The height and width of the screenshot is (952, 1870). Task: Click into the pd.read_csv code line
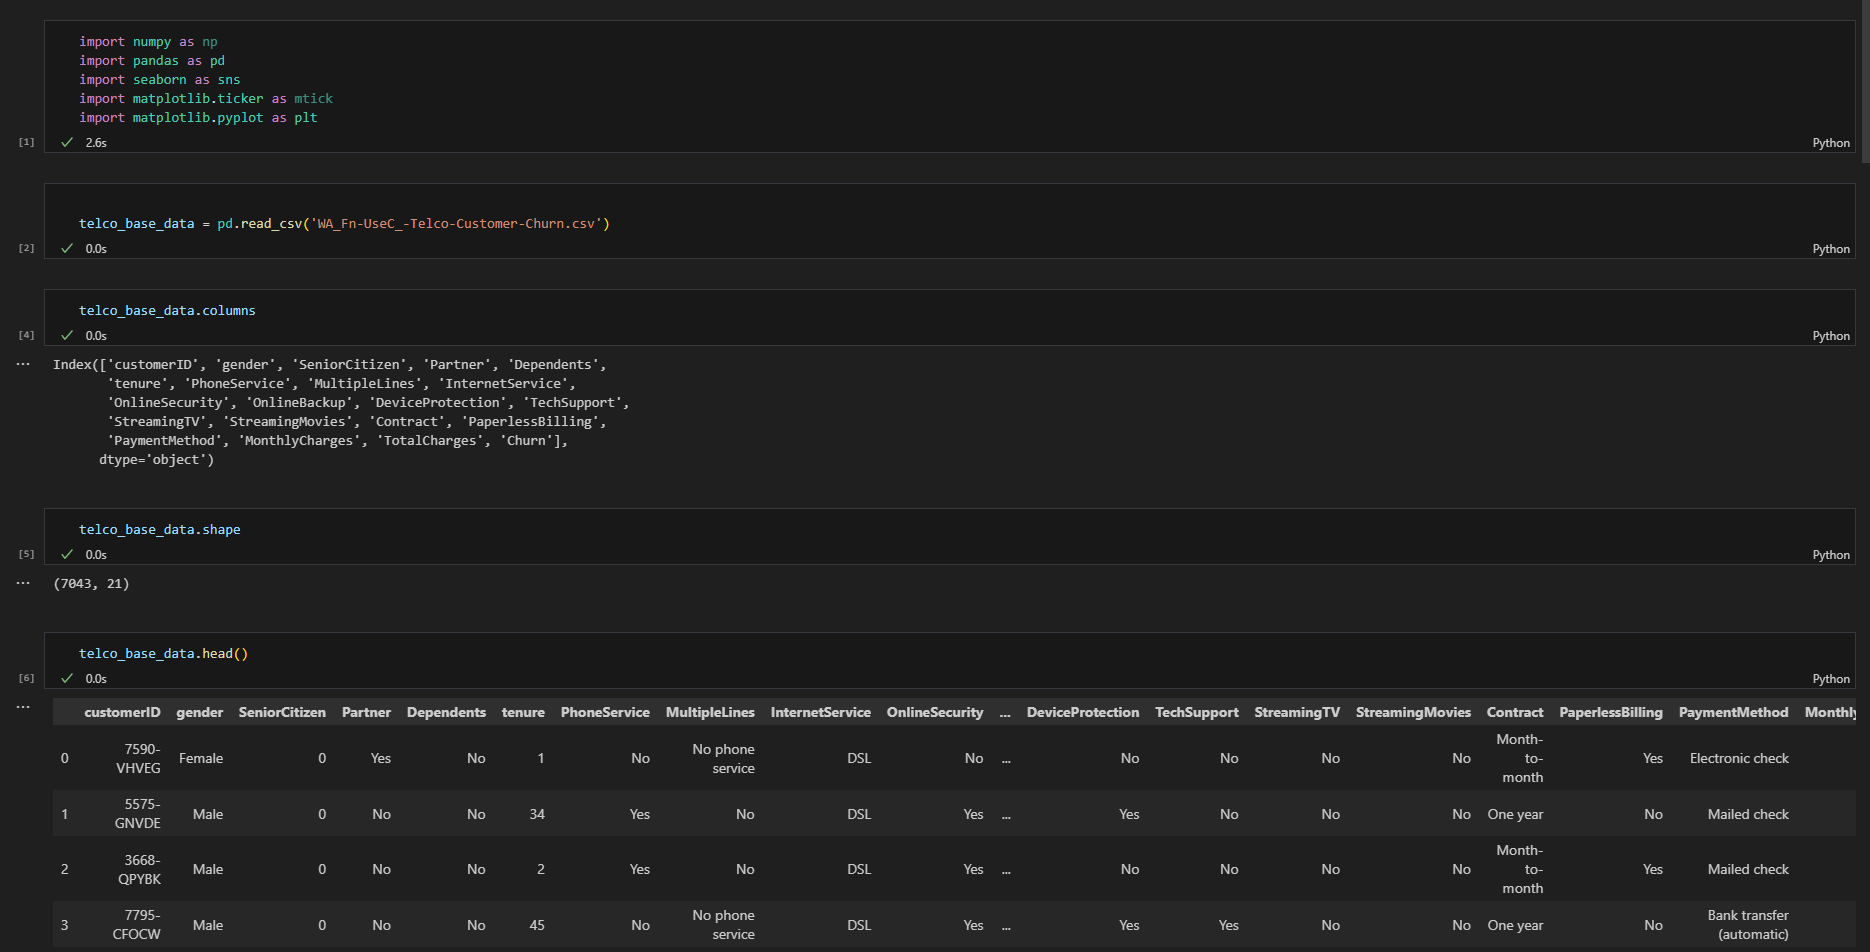click(x=344, y=223)
